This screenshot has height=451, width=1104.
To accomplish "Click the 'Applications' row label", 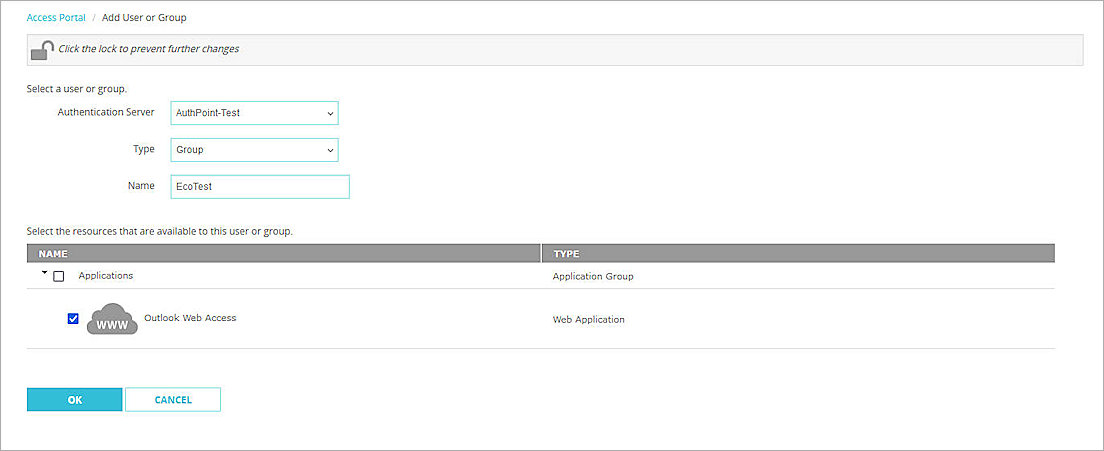I will (x=106, y=276).
